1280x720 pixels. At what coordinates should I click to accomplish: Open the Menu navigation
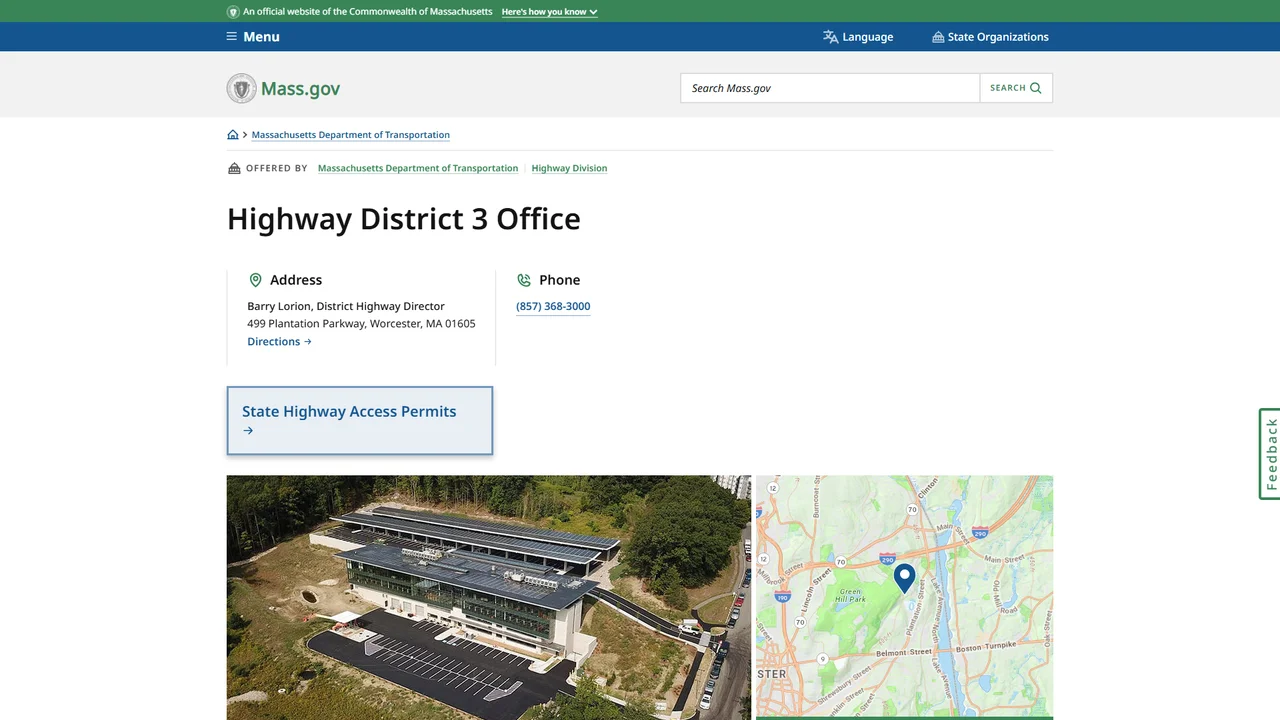click(x=253, y=37)
